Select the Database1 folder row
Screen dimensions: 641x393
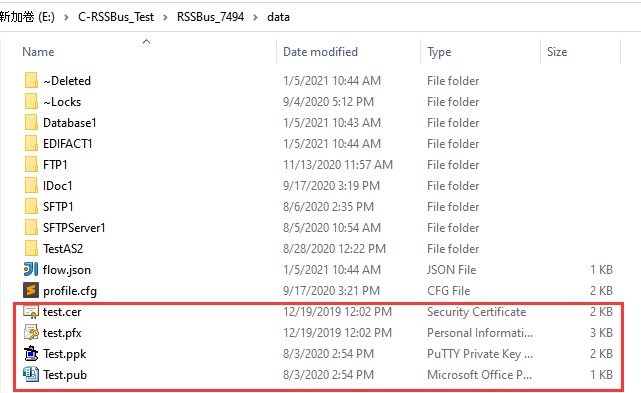321,123
